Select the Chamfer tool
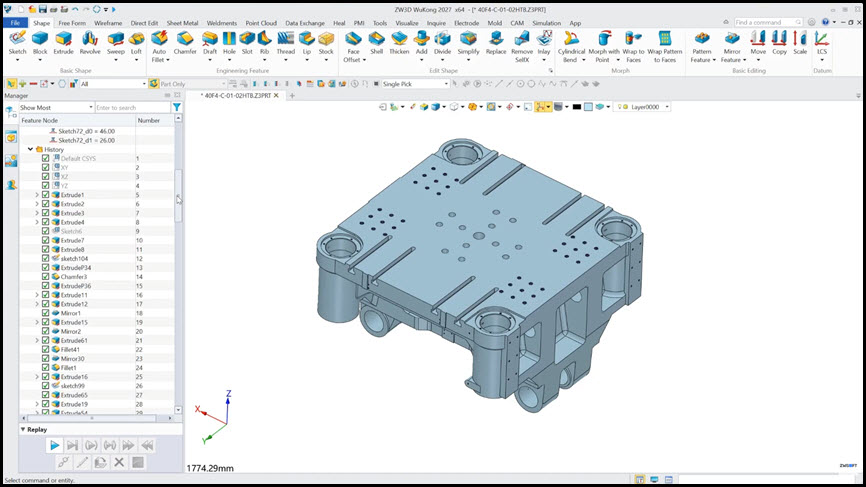Screen dimensions: 866x487 [x=185, y=43]
